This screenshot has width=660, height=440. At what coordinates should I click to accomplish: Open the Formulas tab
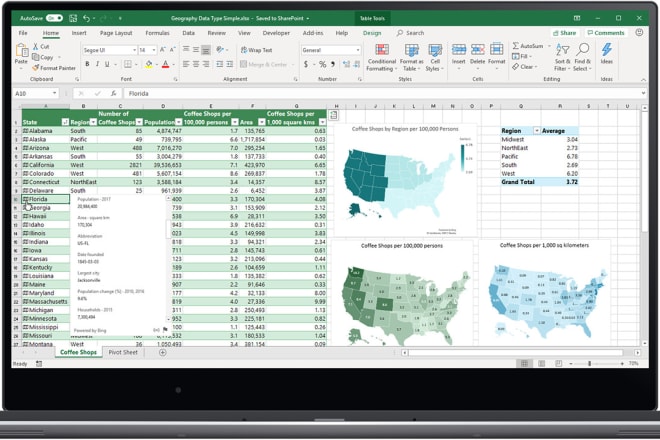pos(157,33)
